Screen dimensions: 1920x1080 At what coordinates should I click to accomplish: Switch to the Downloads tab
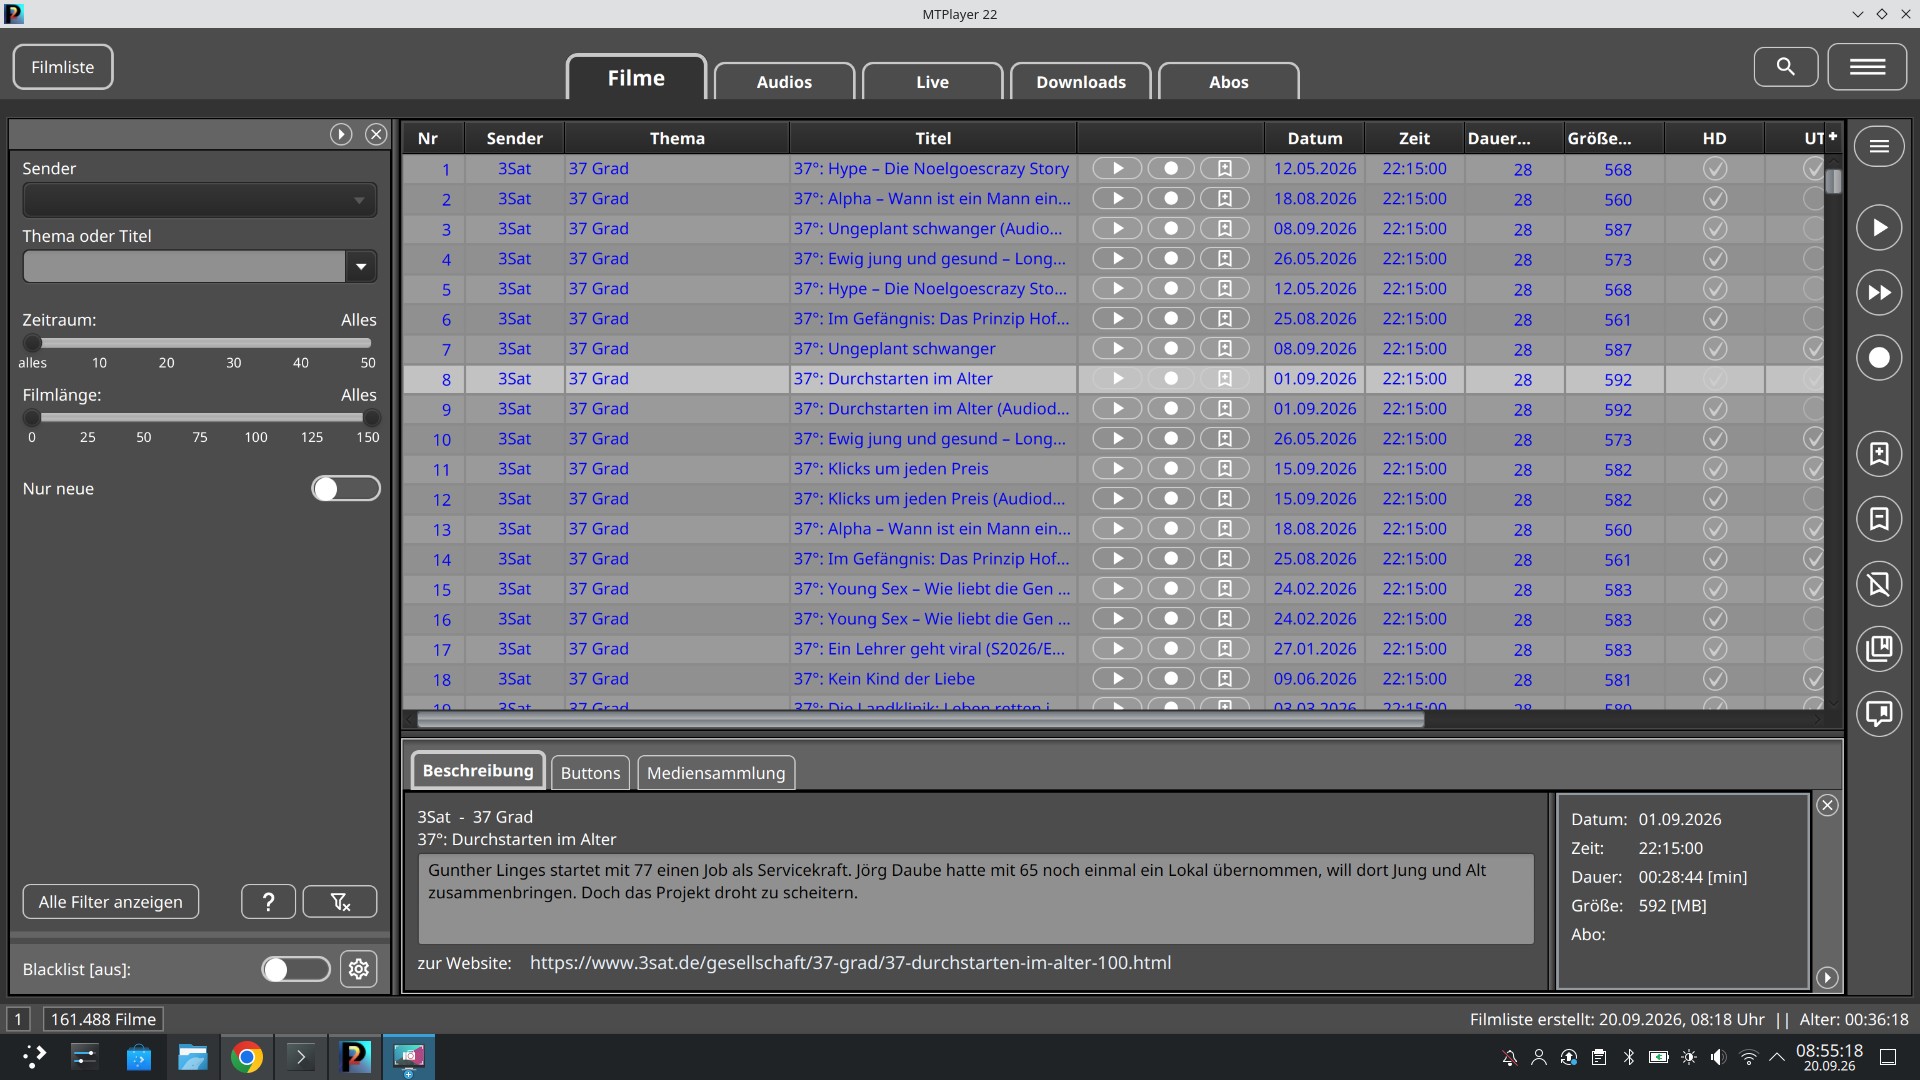[x=1080, y=82]
